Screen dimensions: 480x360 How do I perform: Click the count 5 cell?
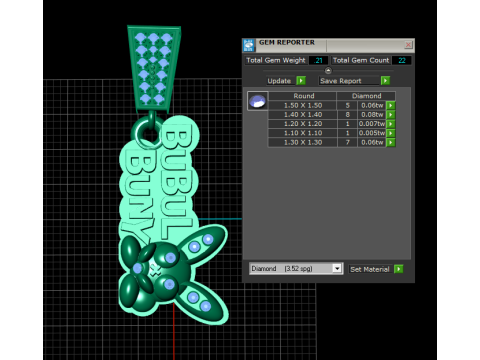tap(347, 105)
